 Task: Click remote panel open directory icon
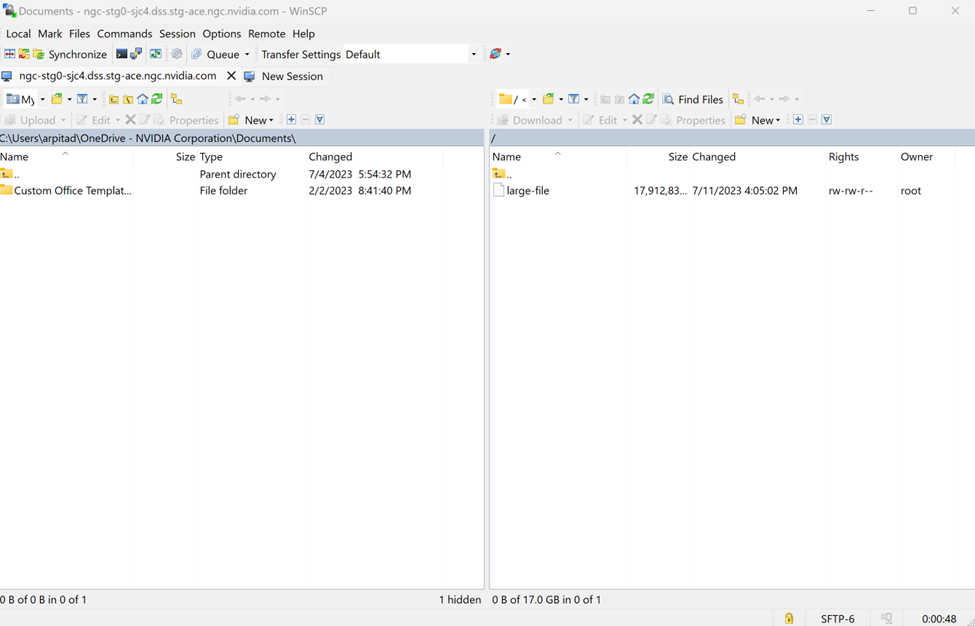548,99
